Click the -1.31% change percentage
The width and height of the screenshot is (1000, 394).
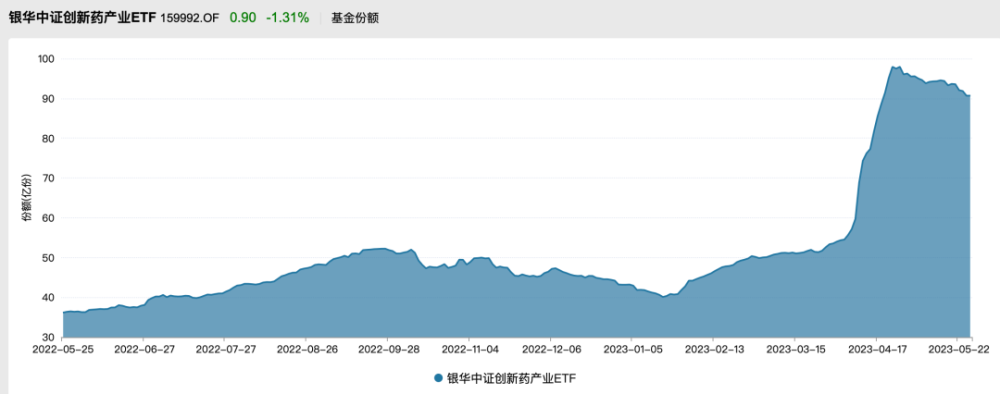click(x=287, y=18)
